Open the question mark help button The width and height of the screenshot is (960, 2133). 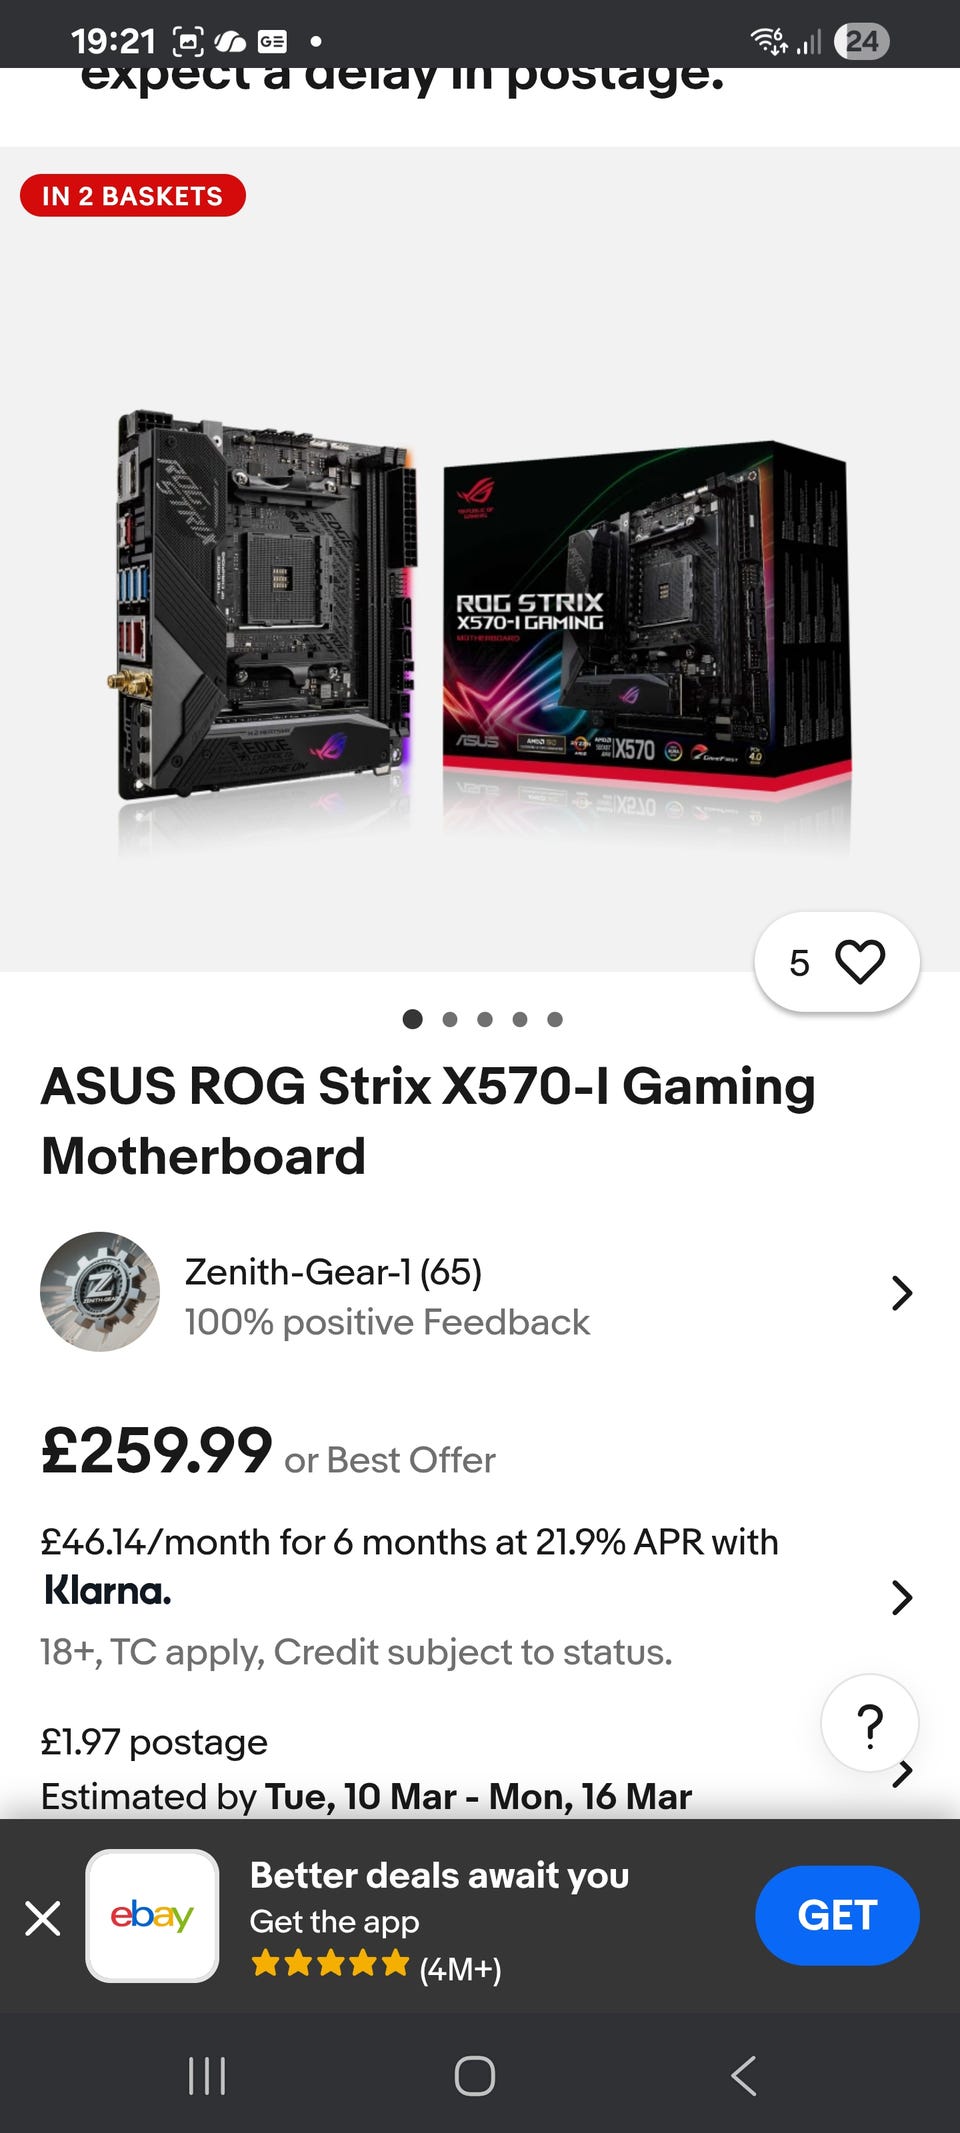(870, 1725)
